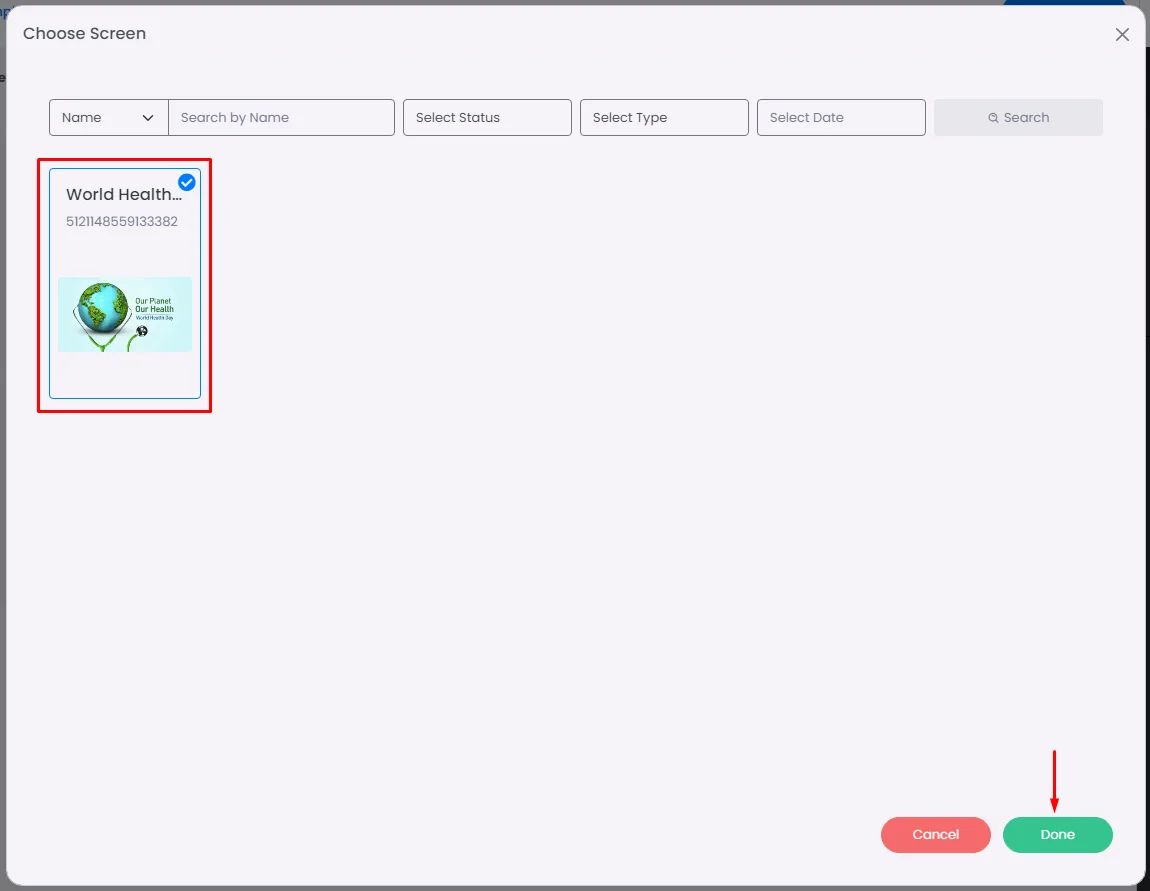Click the blank area below the card thumbnail
1150x891 pixels.
point(125,374)
